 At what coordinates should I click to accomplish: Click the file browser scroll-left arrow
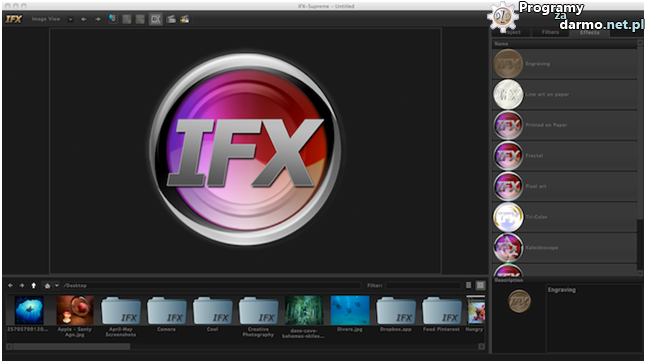pos(9,347)
